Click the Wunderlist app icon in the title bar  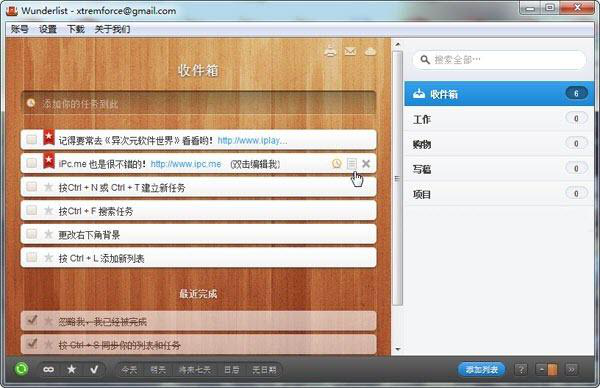coord(12,10)
